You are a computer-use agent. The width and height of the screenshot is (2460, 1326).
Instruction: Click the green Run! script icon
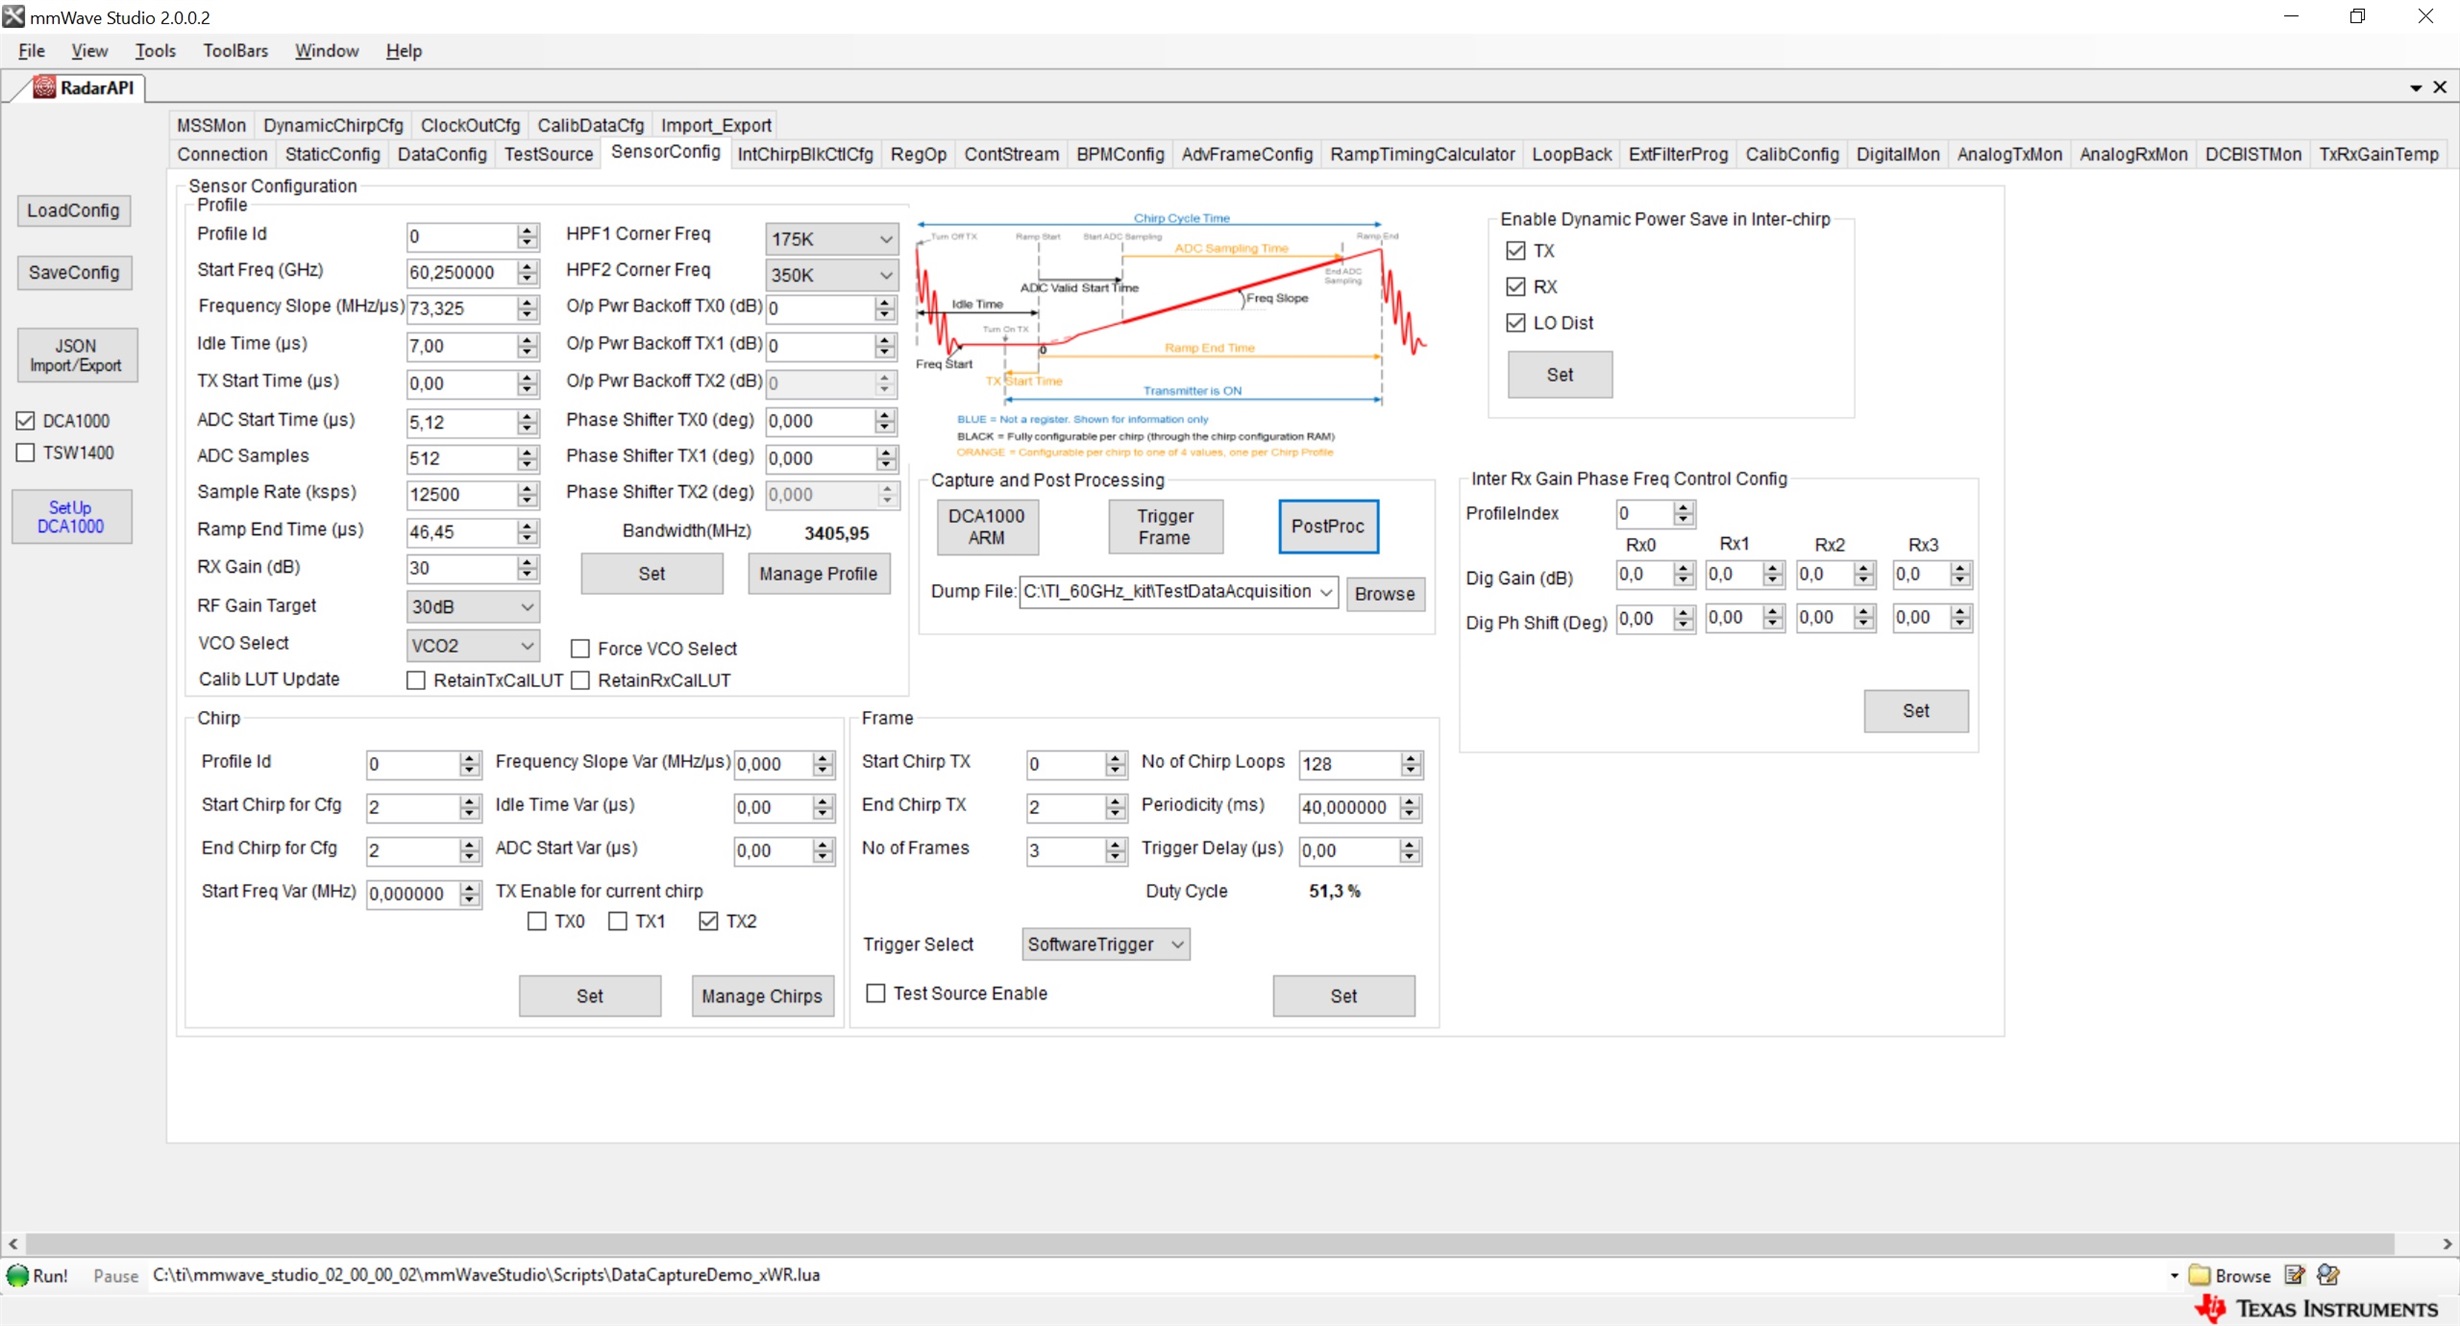(x=18, y=1275)
